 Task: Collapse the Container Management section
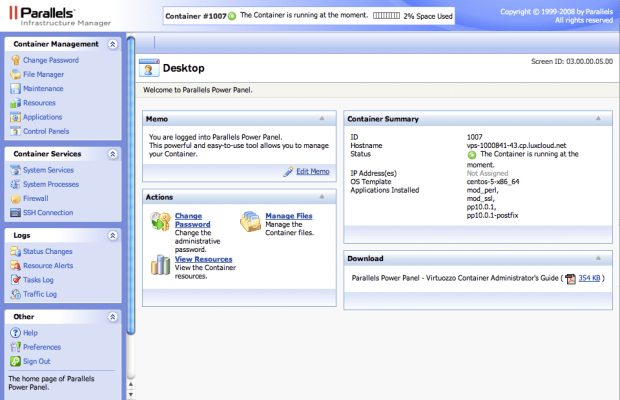point(113,44)
